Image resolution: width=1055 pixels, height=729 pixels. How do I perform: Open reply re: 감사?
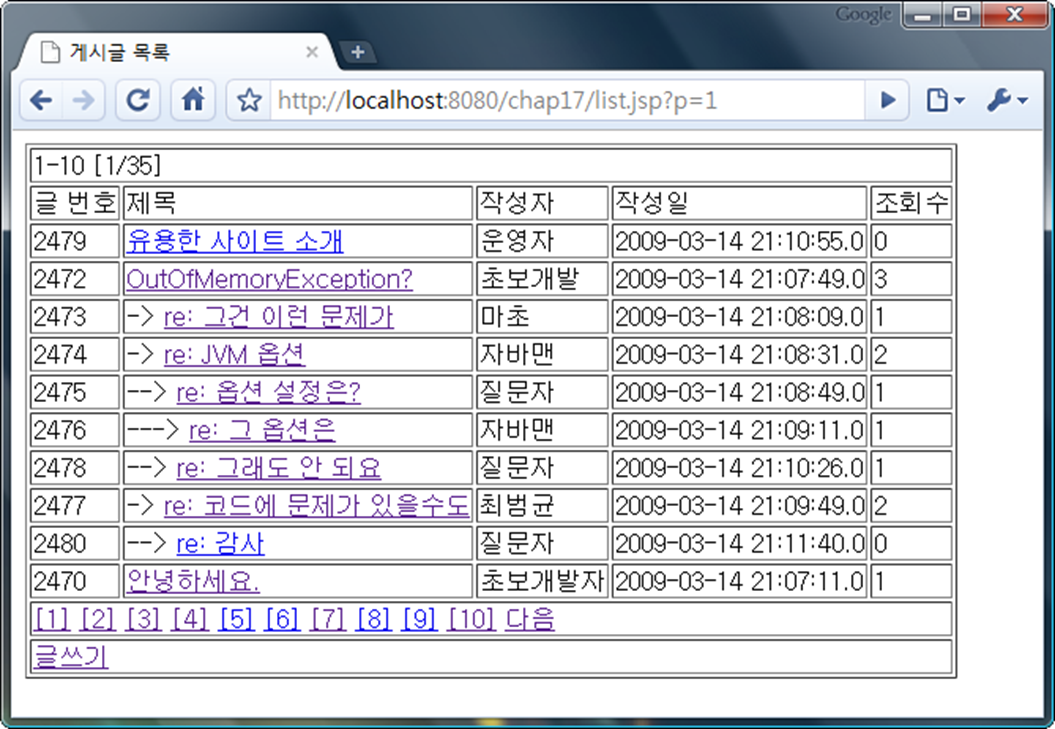point(220,543)
